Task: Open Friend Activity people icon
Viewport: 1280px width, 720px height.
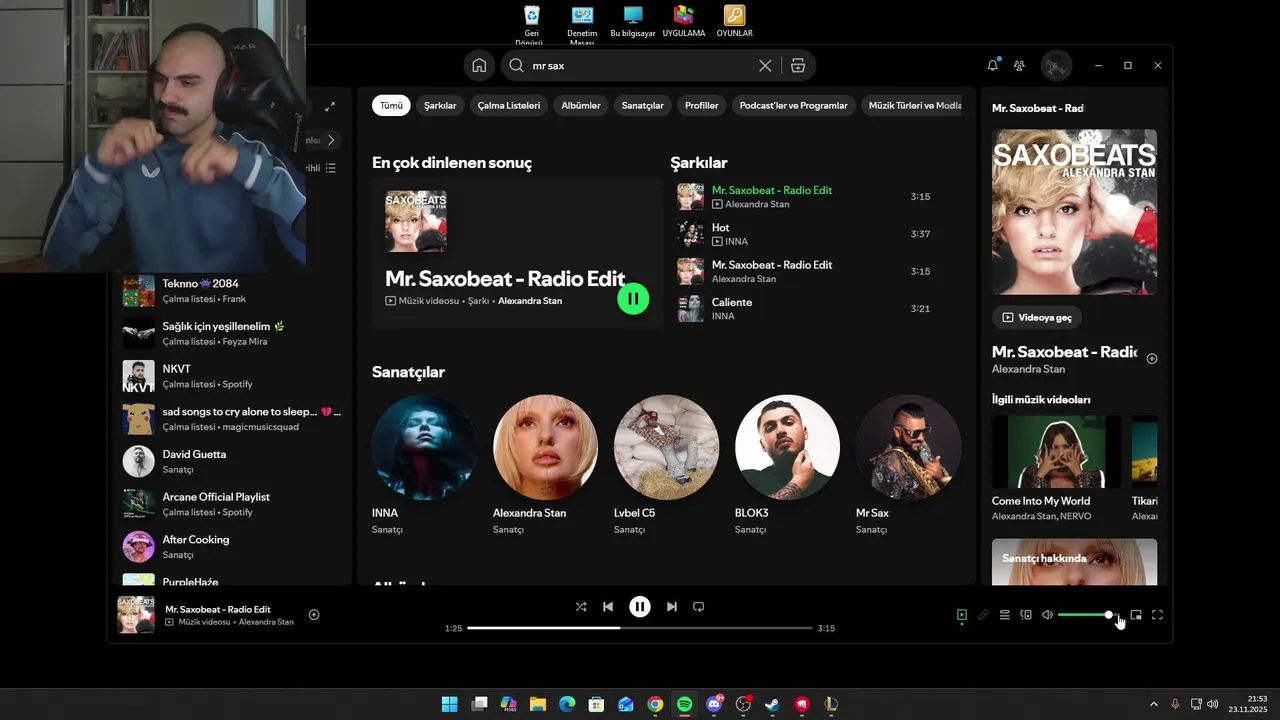Action: point(1019,65)
